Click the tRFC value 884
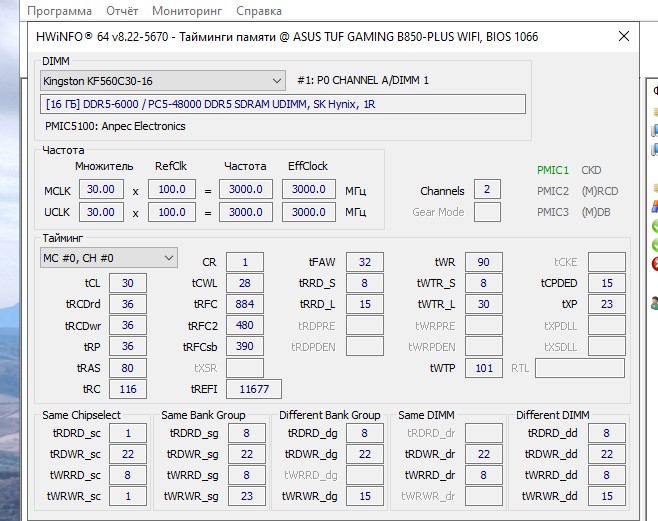 click(245, 304)
